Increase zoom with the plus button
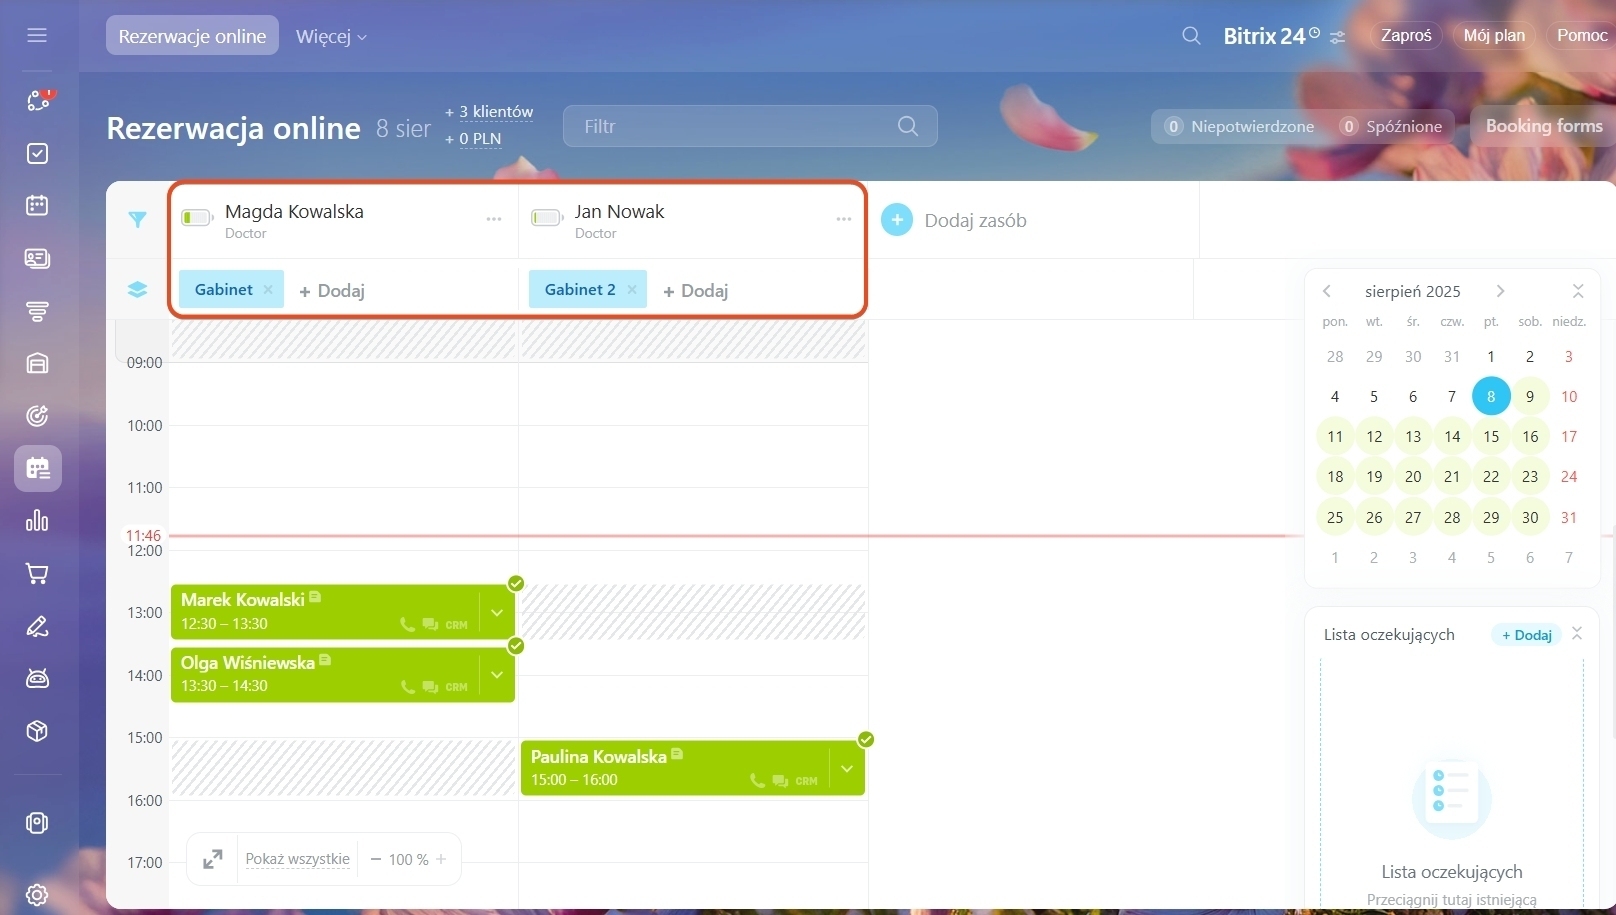Screen dimensions: 1616x915 click(x=441, y=859)
